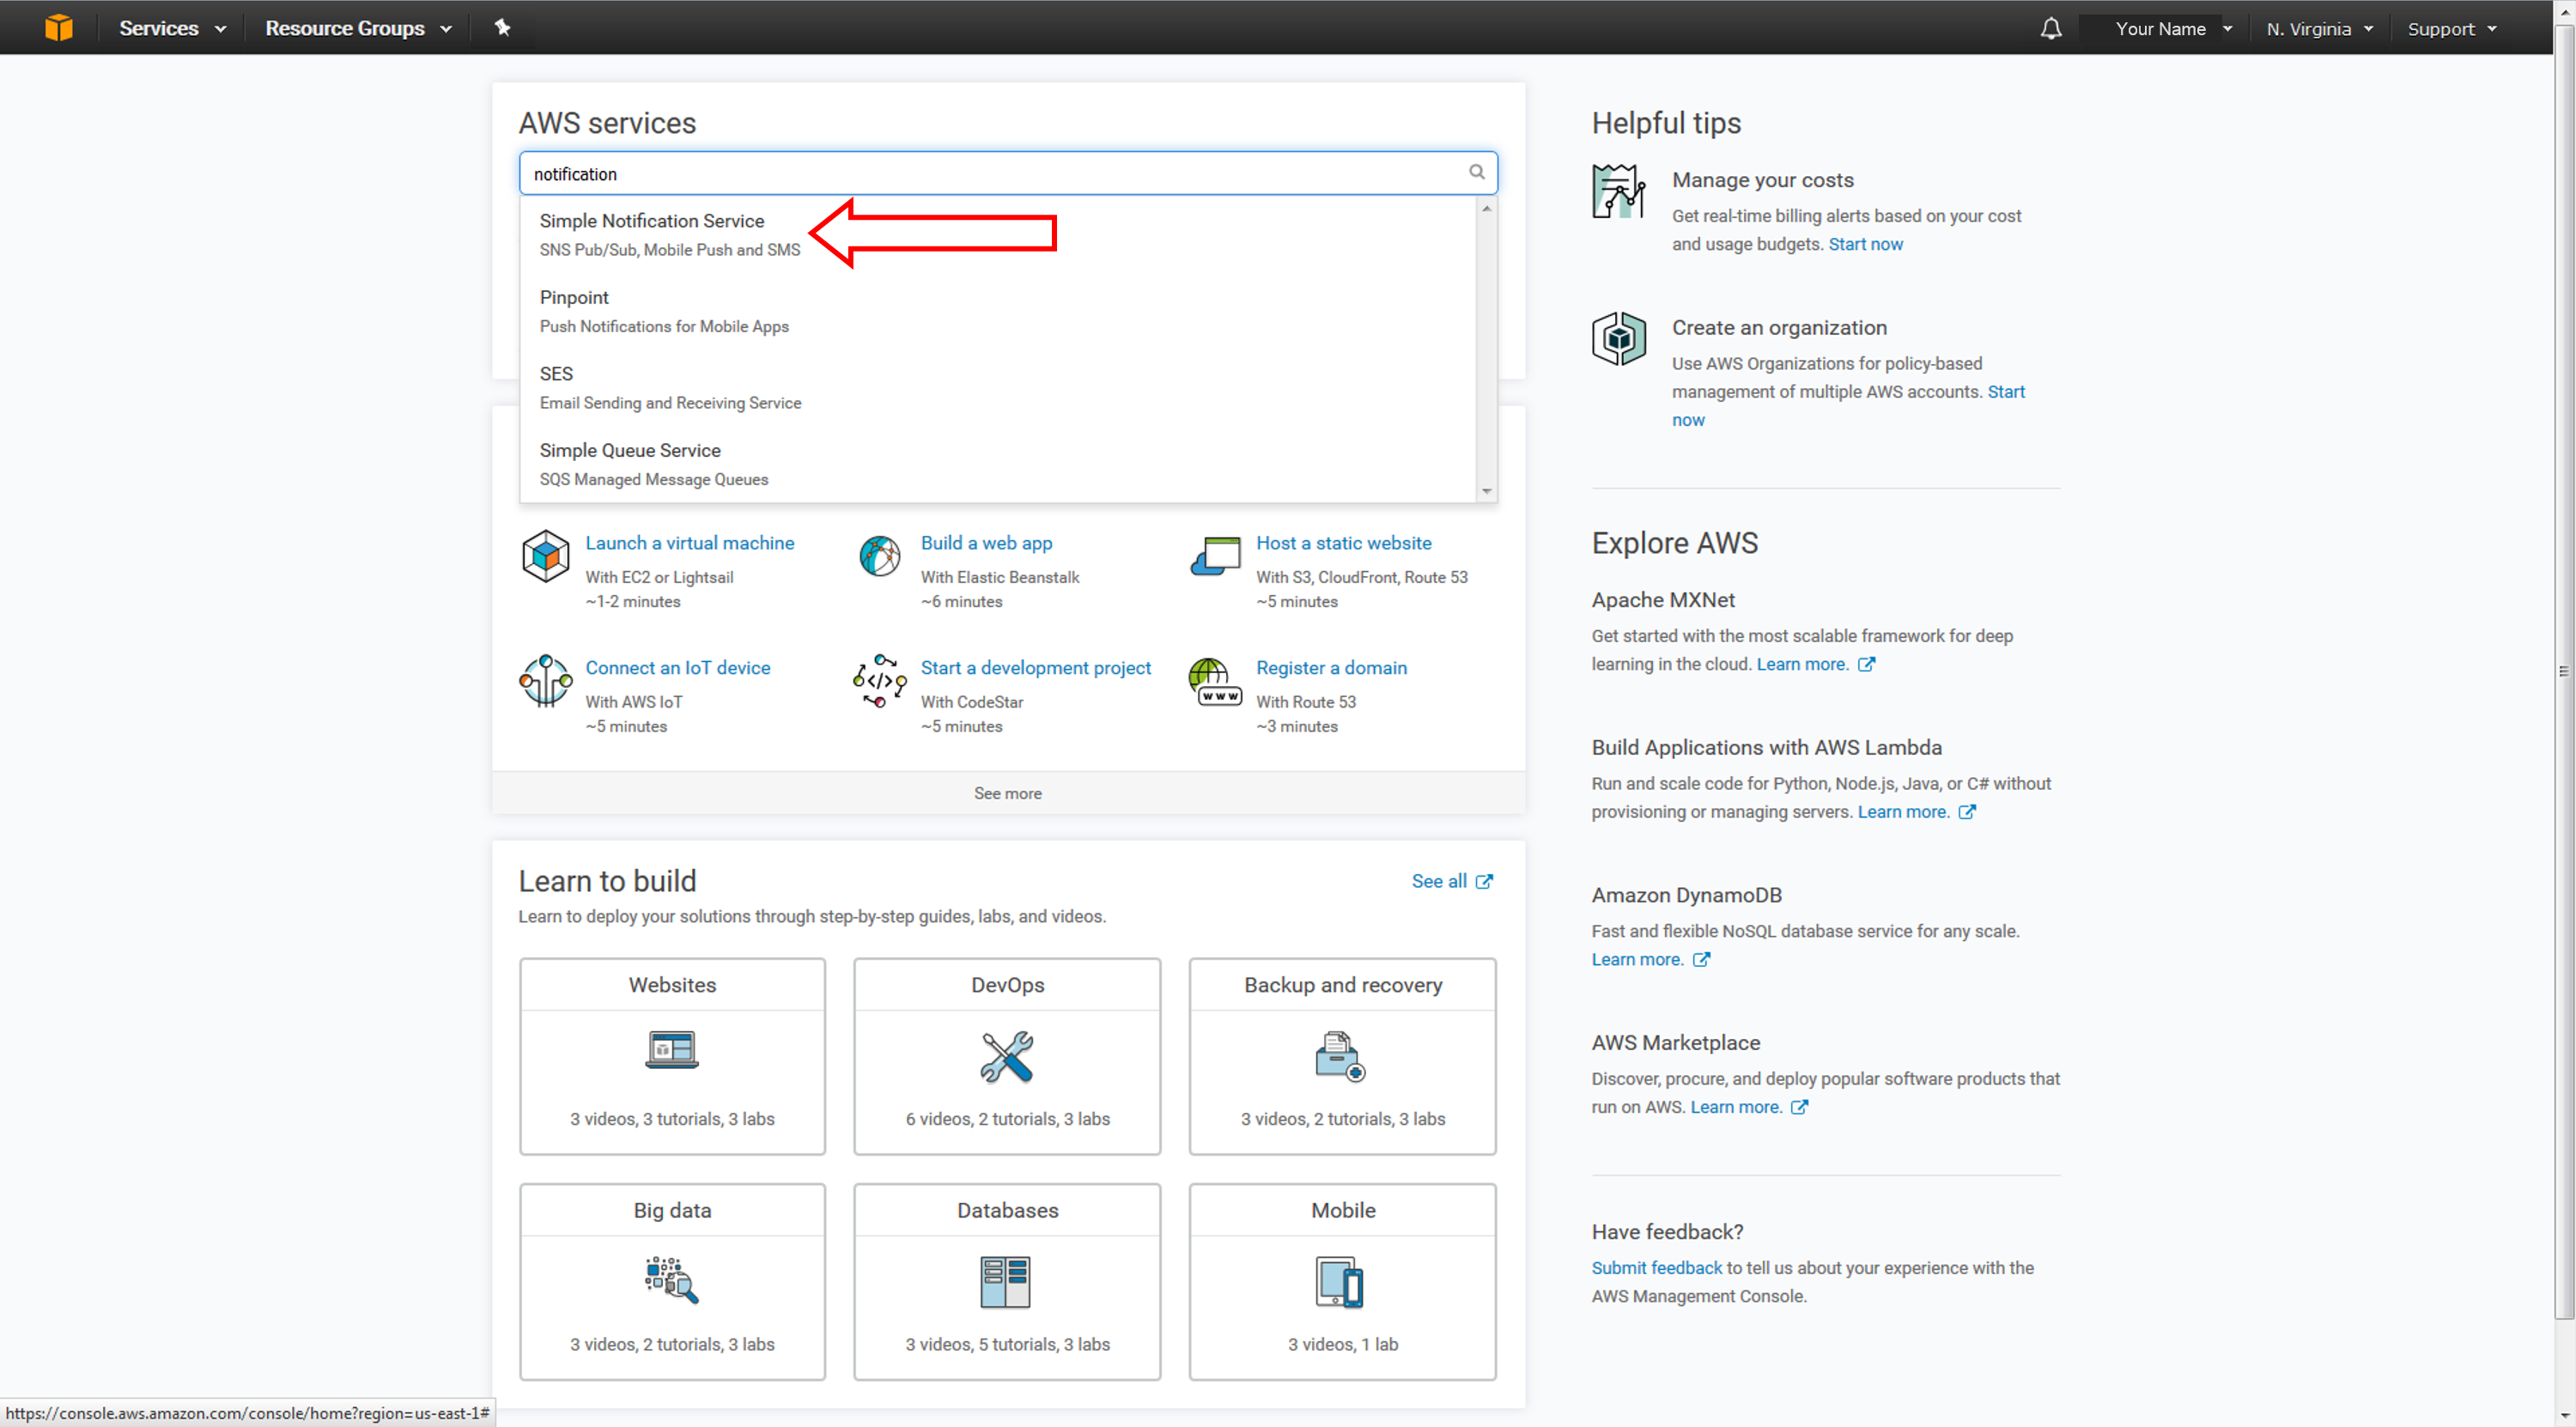Open Build a web app link
Viewport: 2576px width, 1427px height.
click(986, 543)
